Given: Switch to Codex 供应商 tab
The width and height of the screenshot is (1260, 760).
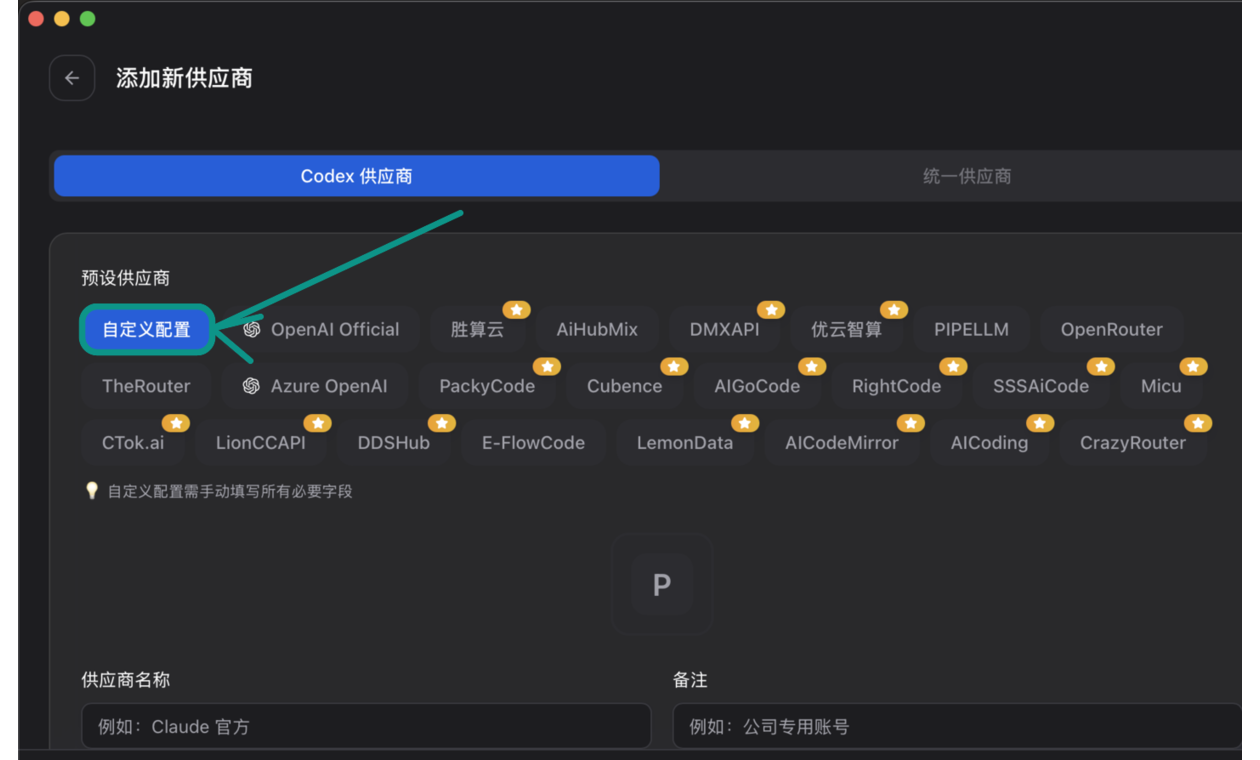Looking at the screenshot, I should pos(357,176).
